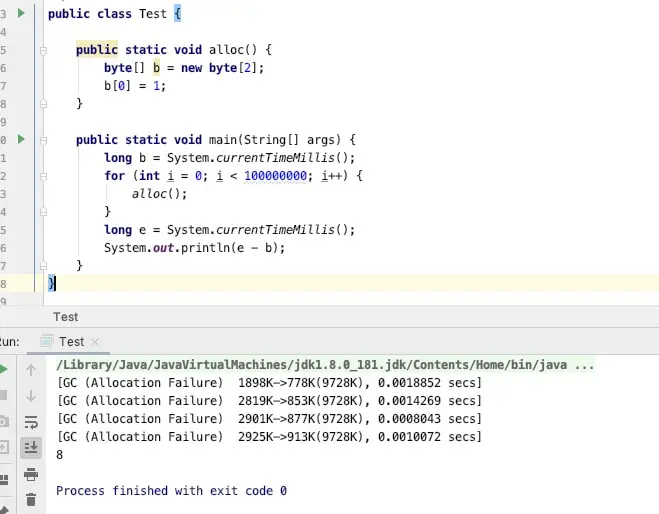Click output value 8 in console

(x=60, y=455)
